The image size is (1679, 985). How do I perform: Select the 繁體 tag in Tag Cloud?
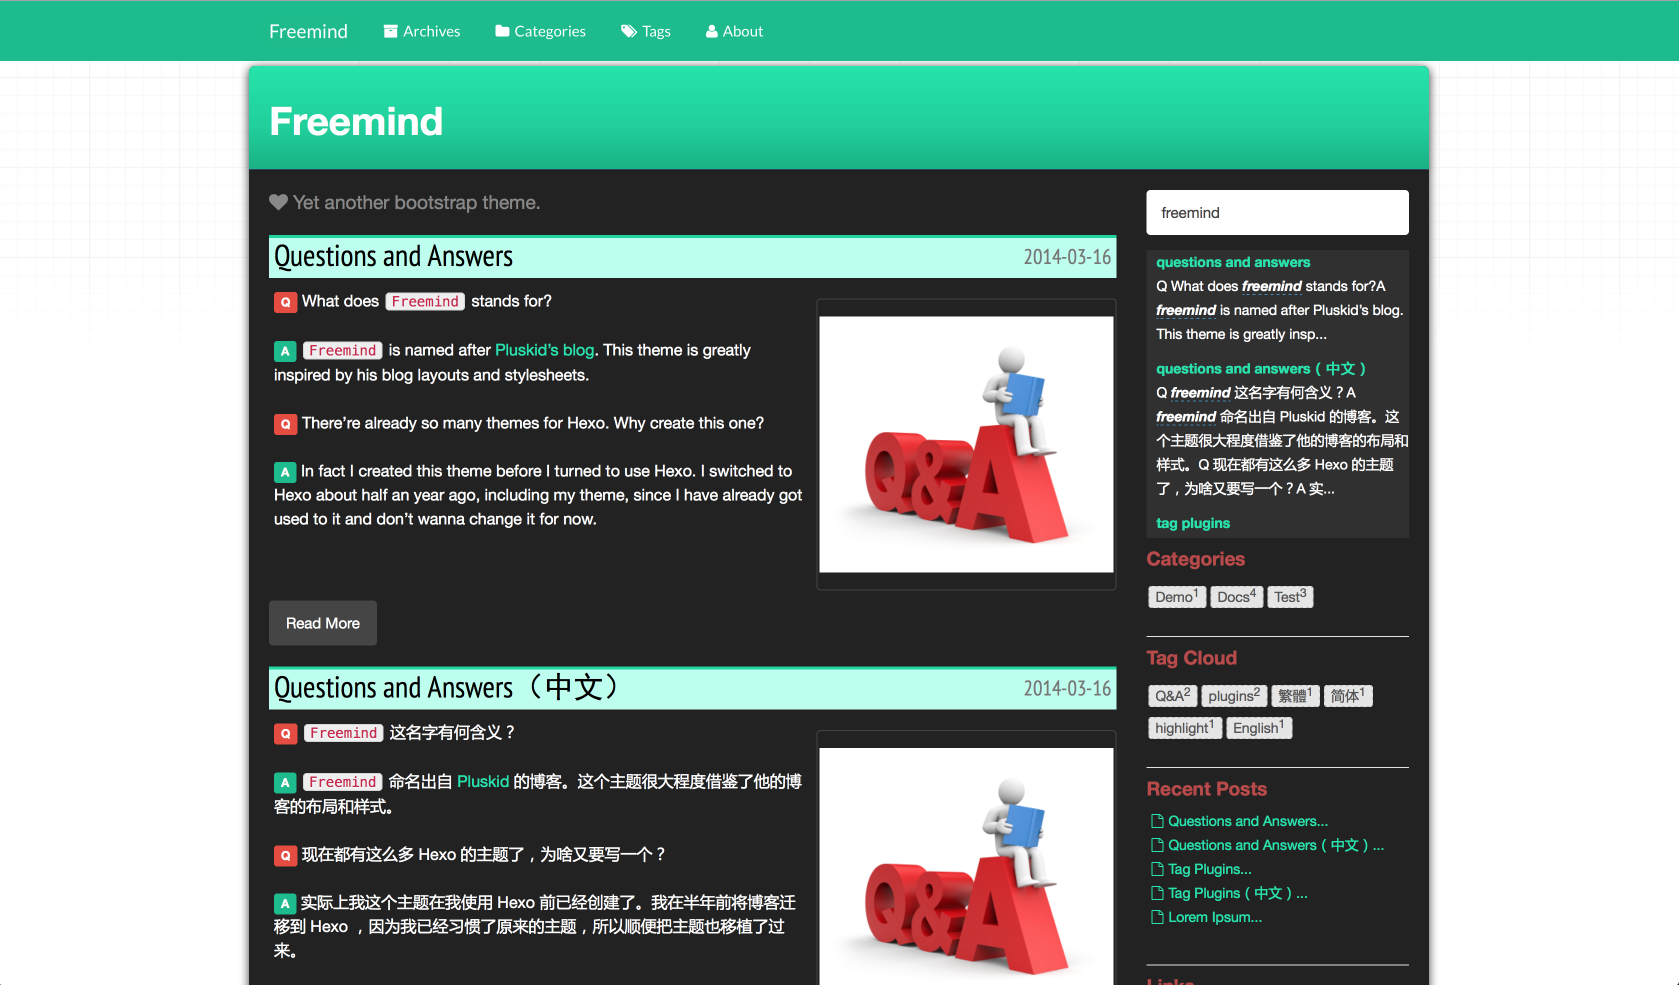[1295, 696]
